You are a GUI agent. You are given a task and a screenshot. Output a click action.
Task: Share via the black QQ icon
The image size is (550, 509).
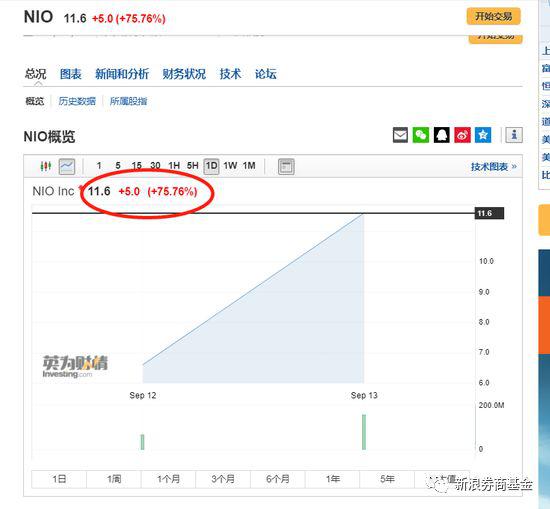(442, 135)
